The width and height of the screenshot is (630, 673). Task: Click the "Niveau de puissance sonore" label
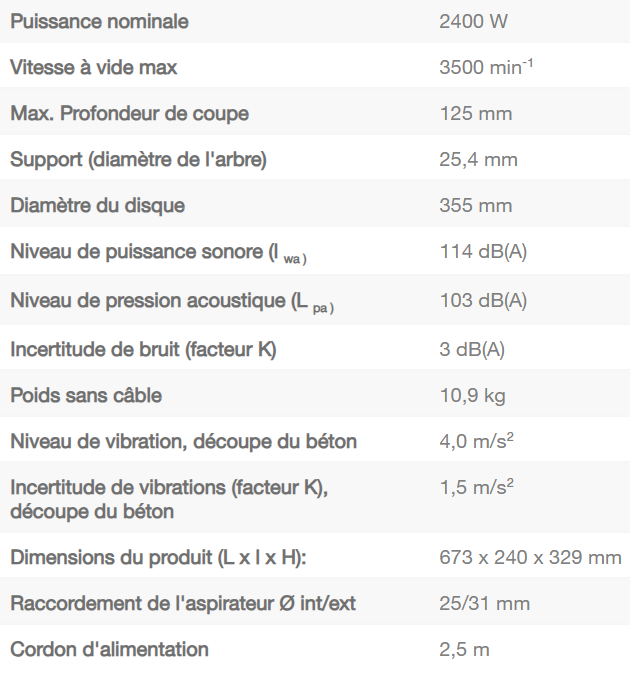tap(158, 252)
